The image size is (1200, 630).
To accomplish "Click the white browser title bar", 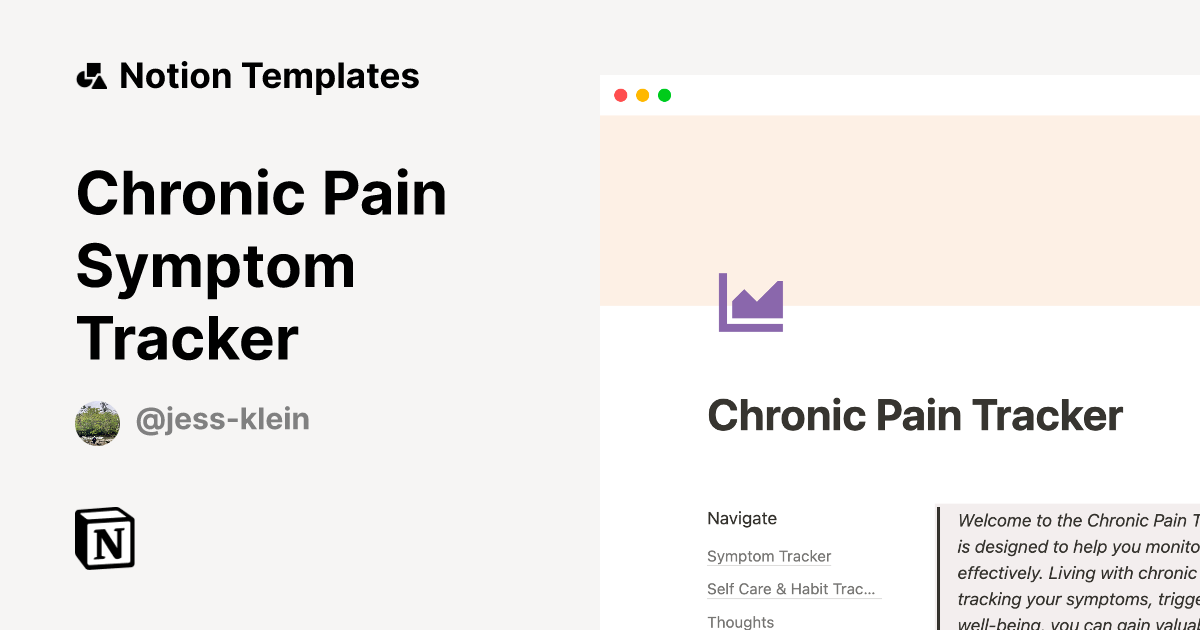I will coord(900,95).
